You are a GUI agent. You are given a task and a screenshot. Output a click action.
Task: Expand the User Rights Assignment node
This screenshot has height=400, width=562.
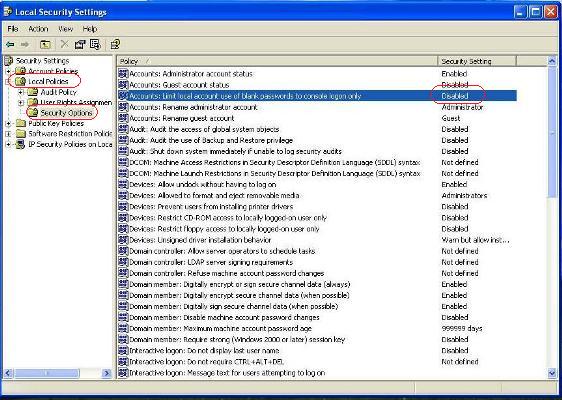(21, 103)
